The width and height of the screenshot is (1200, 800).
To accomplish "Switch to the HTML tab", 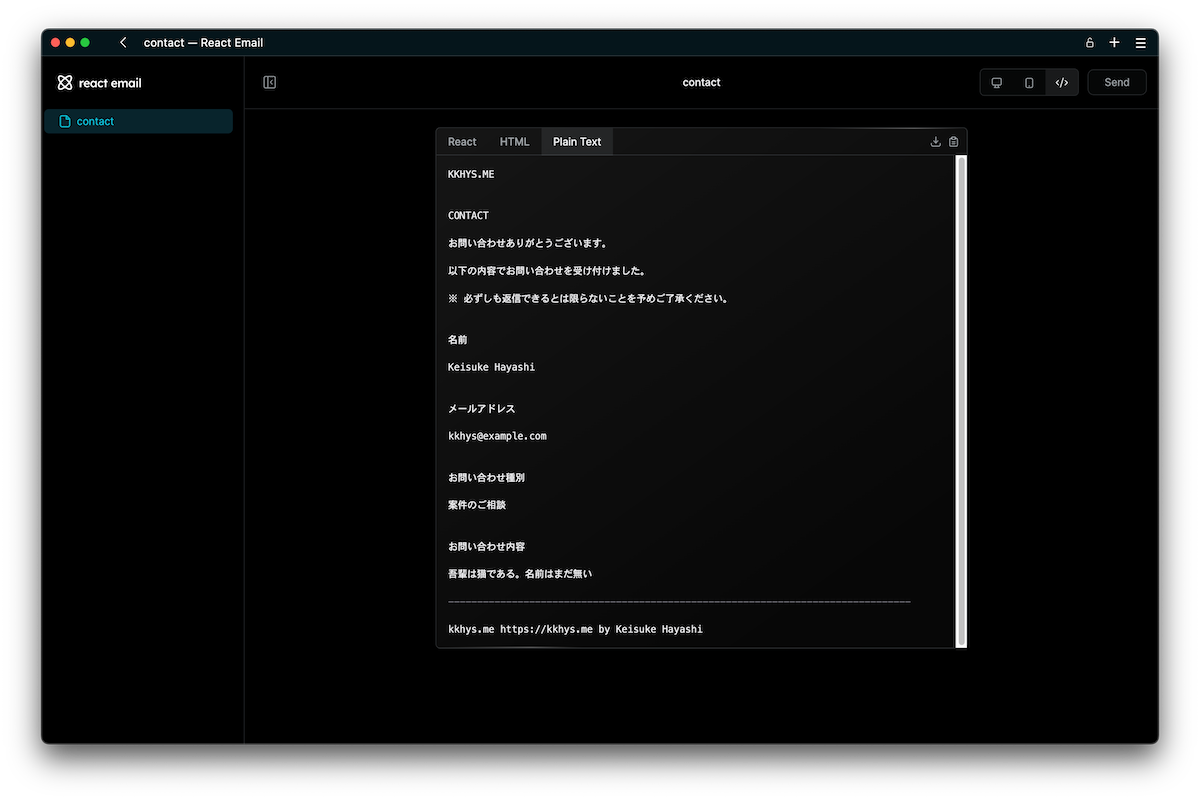I will 514,141.
